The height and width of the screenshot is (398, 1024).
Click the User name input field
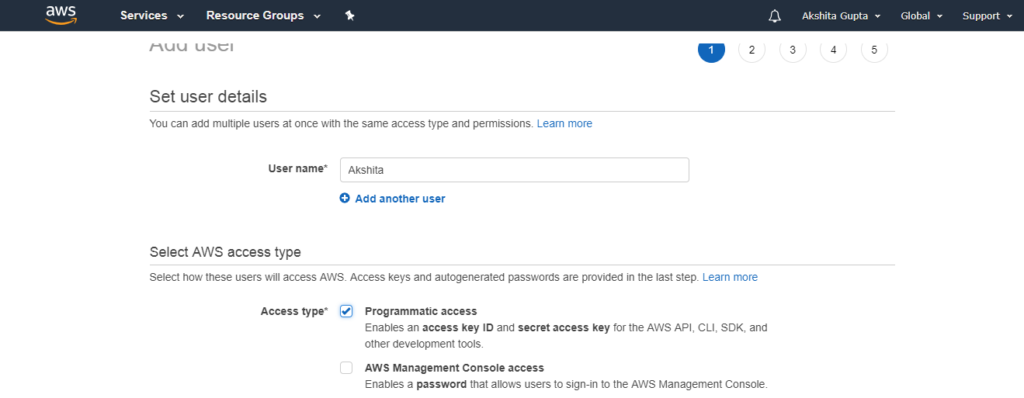[515, 170]
